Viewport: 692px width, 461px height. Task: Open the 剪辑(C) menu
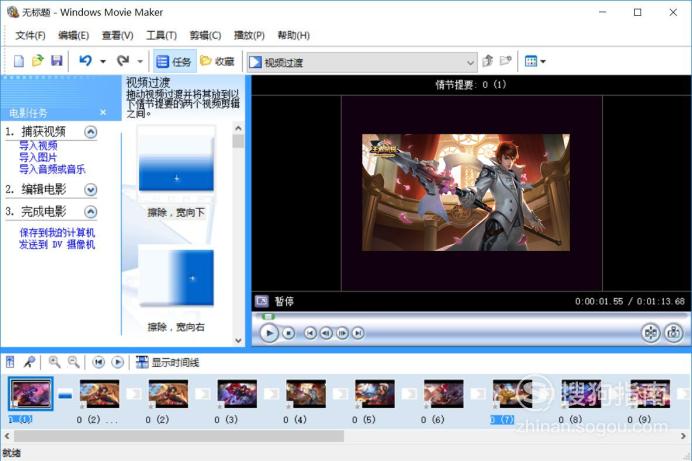(x=205, y=35)
